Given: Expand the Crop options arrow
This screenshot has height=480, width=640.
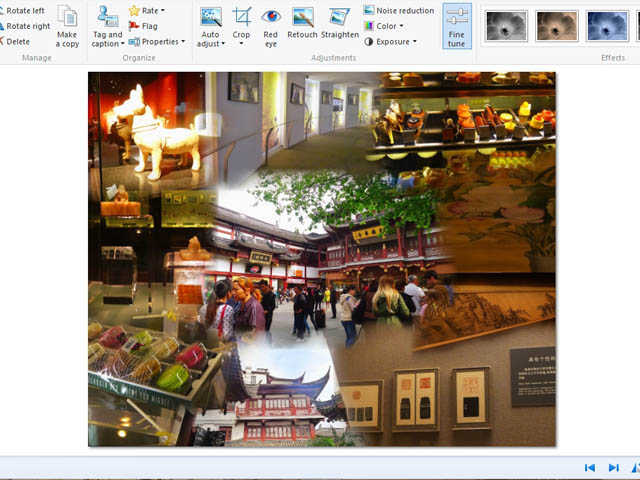Looking at the screenshot, I should (241, 44).
